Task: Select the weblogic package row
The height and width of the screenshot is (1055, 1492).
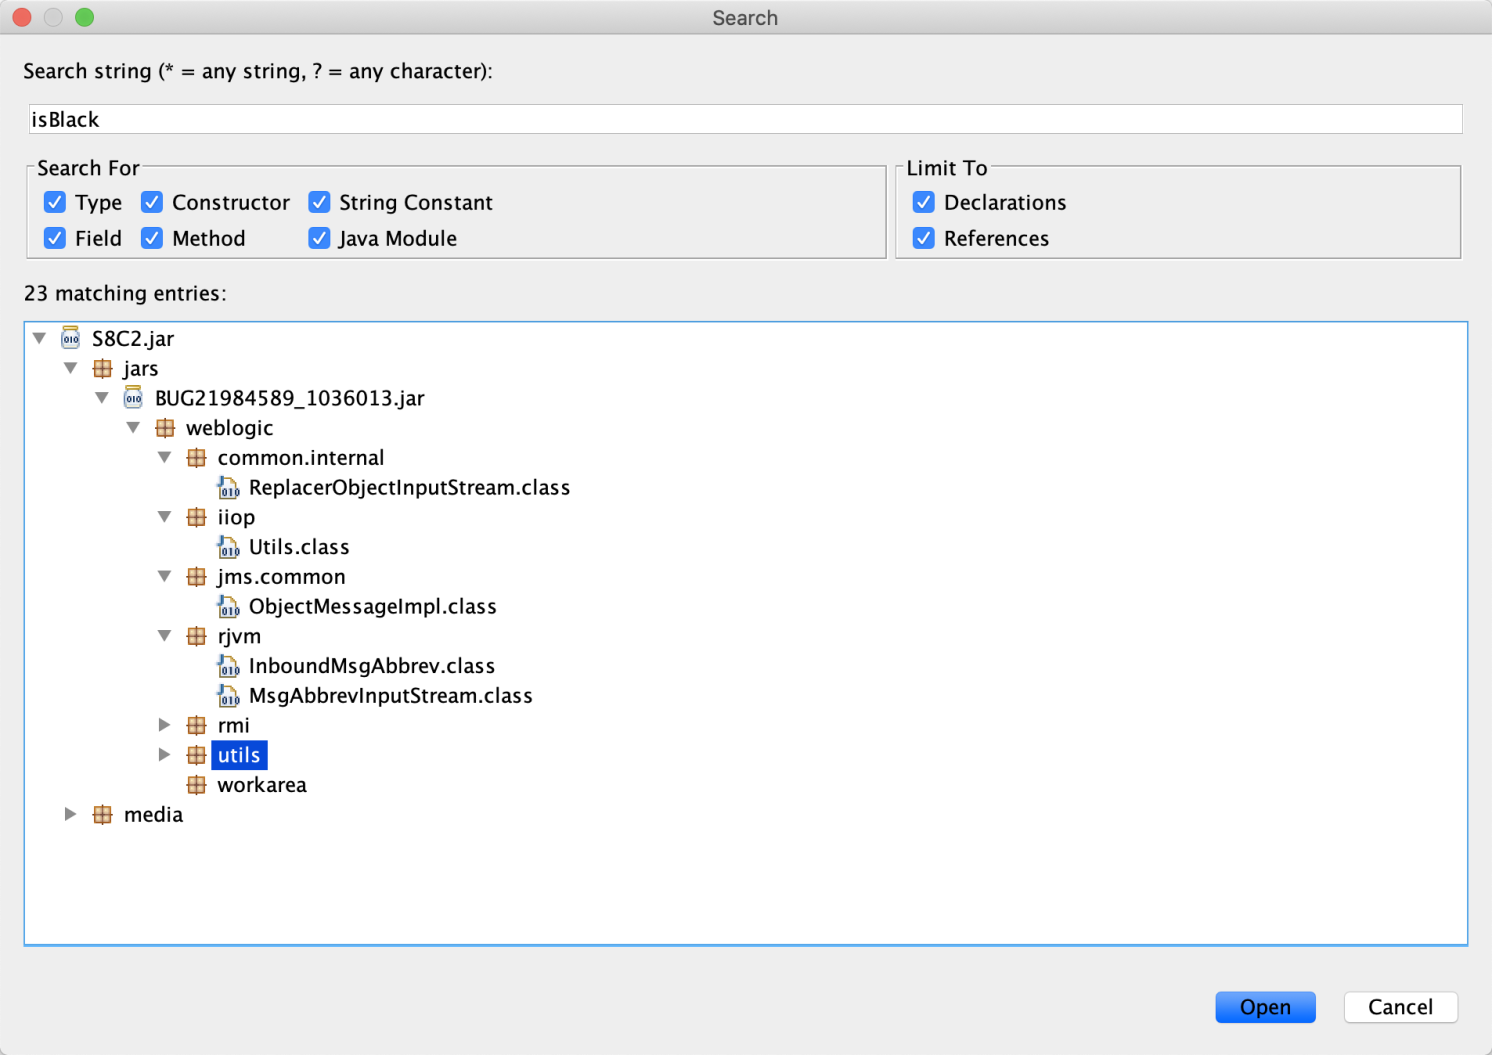Action: [229, 428]
